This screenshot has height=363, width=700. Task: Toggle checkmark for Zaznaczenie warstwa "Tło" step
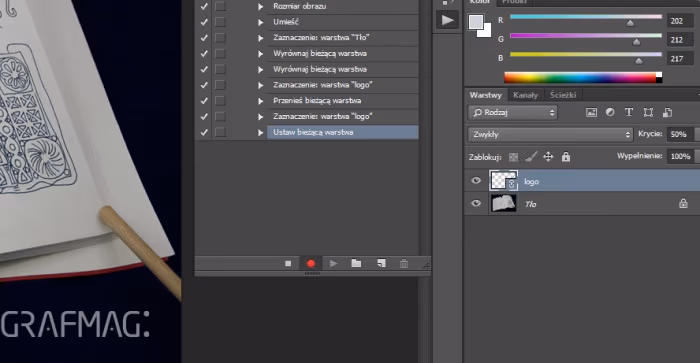tap(204, 38)
